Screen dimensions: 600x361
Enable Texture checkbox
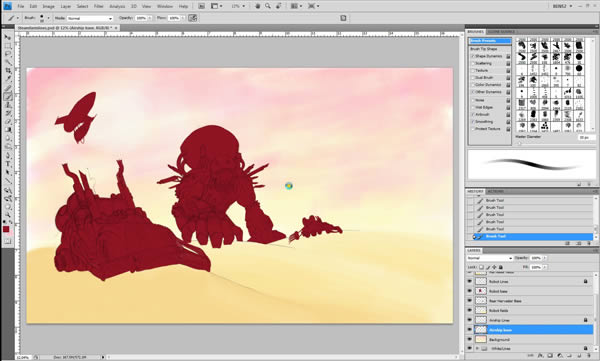[473, 70]
